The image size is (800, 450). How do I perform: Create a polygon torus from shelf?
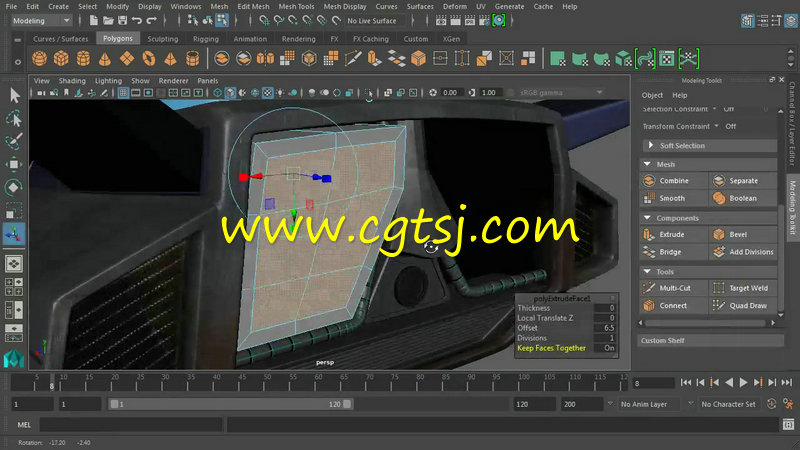point(148,59)
